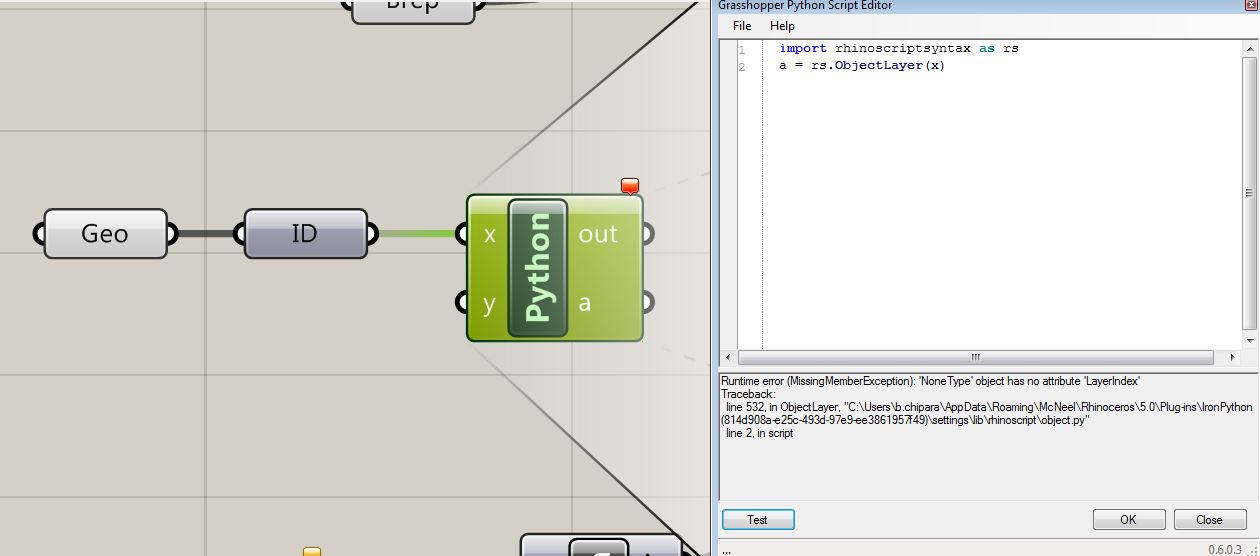Click the code editor scroll up arrow
1260x556 pixels.
pyautogui.click(x=1249, y=47)
